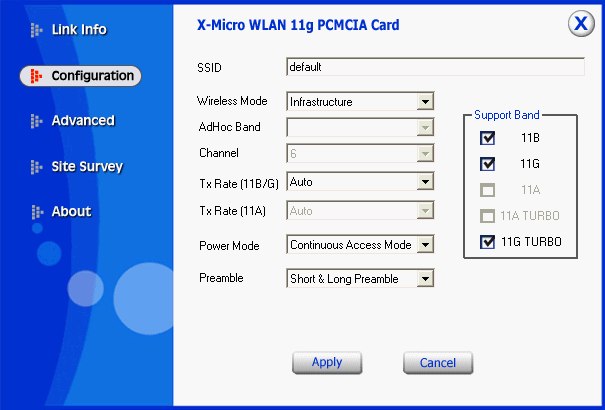Click the Cancel button

tap(438, 363)
